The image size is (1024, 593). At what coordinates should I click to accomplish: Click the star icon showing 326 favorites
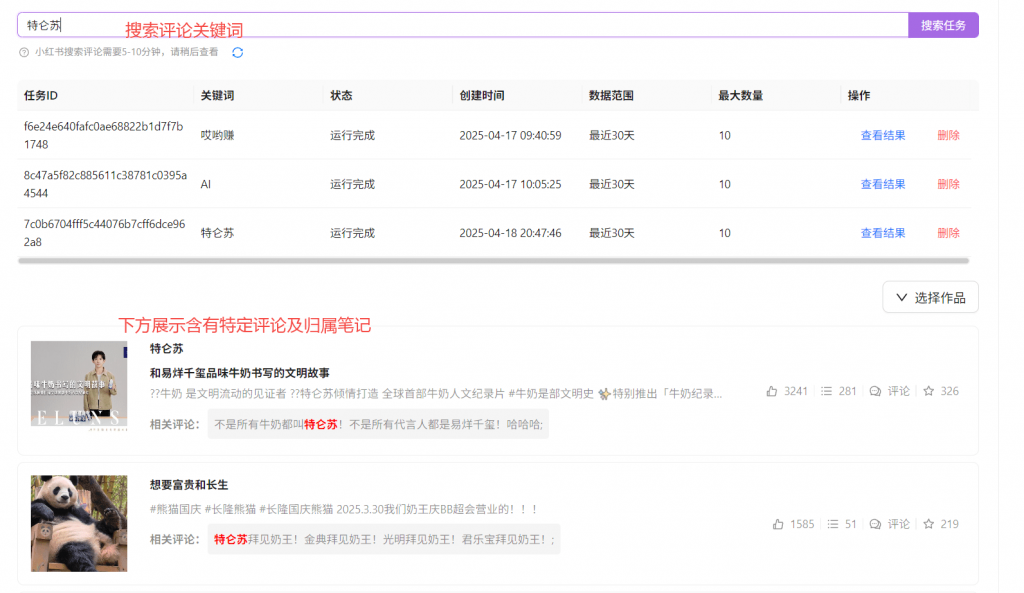[x=929, y=391]
